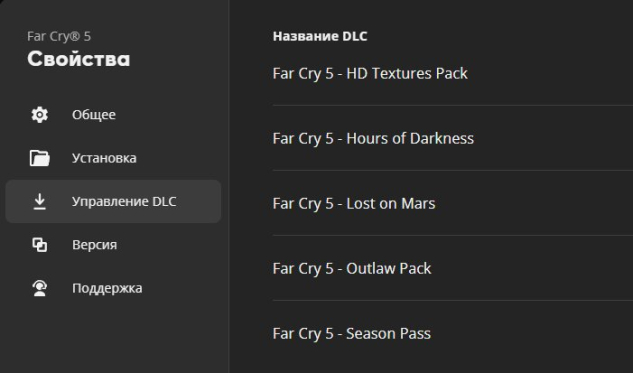Viewport: 633px width, 373px height.
Task: Click the headset support icon
Action: [x=40, y=288]
